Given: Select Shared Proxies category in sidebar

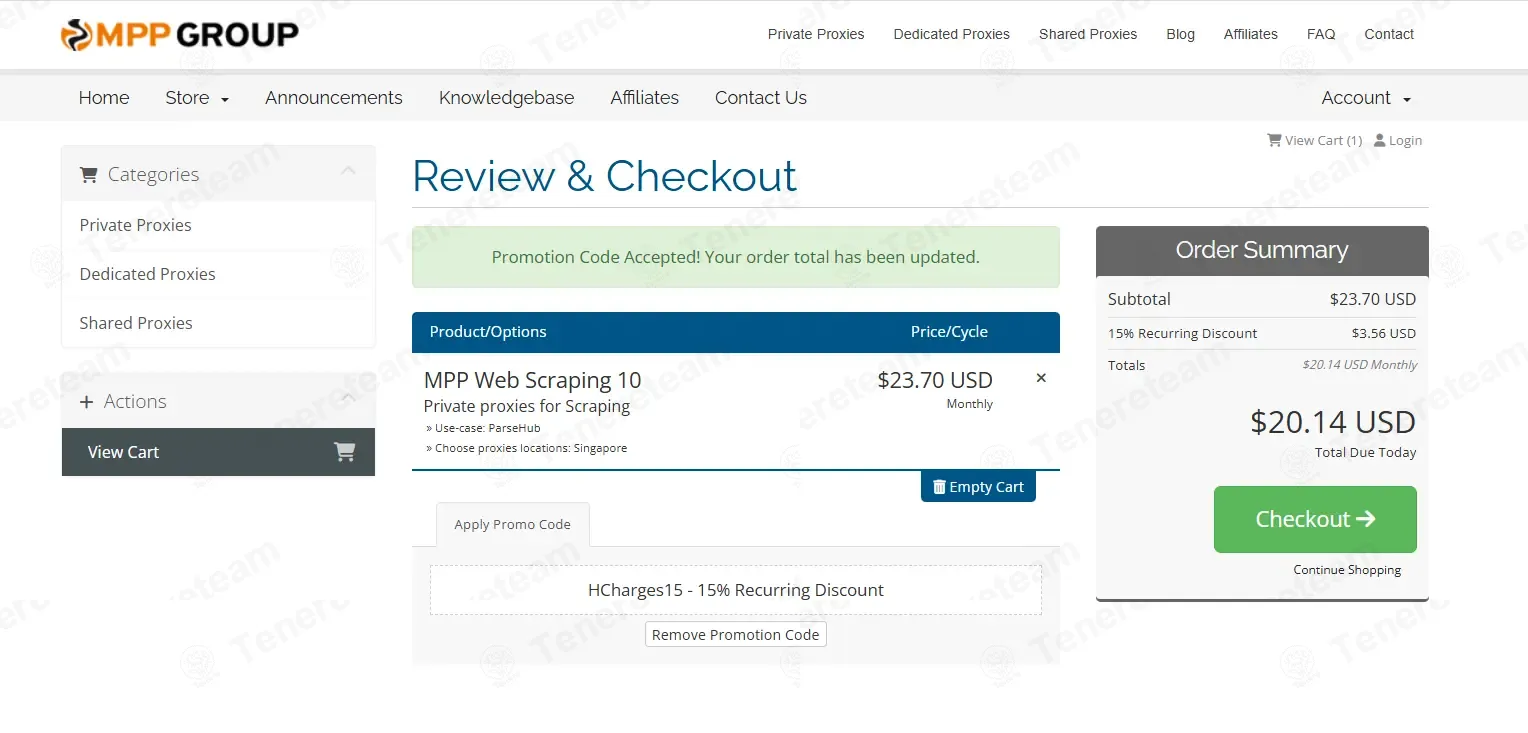Looking at the screenshot, I should coord(218,323).
